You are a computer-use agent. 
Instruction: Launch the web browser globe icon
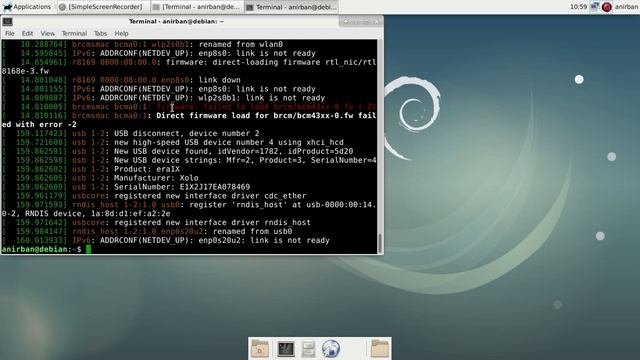coord(331,349)
